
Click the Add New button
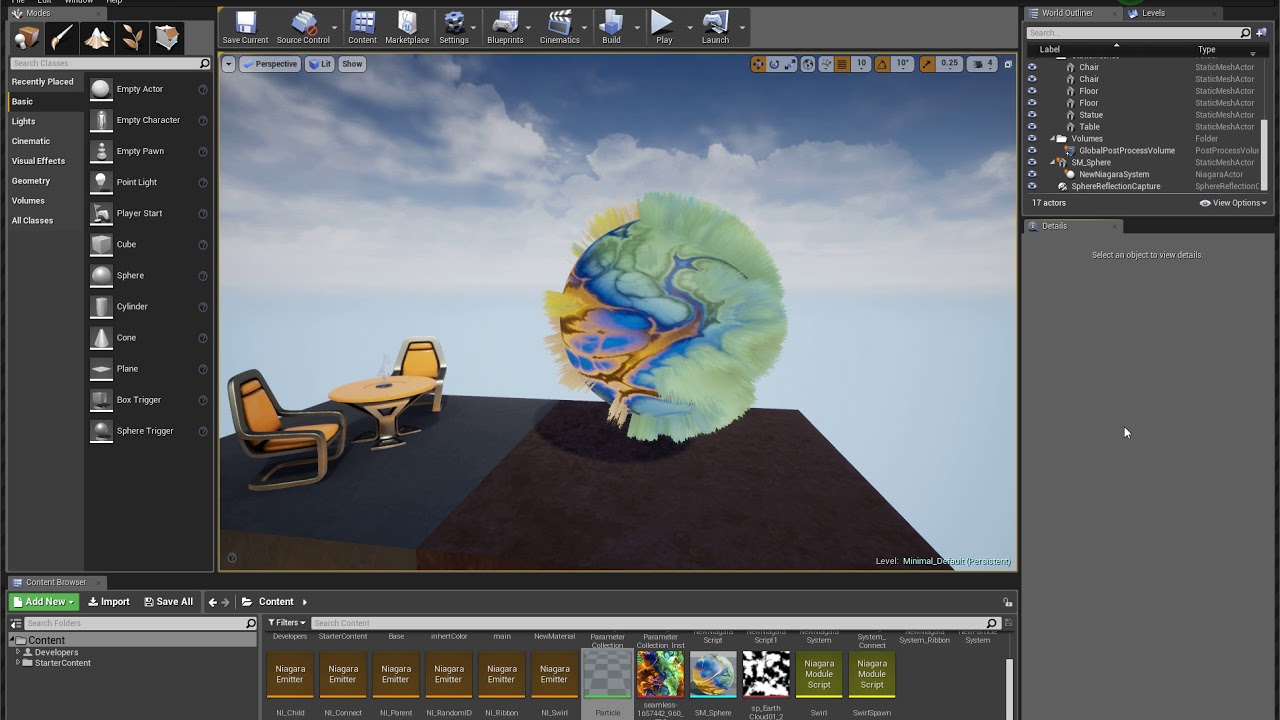click(44, 602)
